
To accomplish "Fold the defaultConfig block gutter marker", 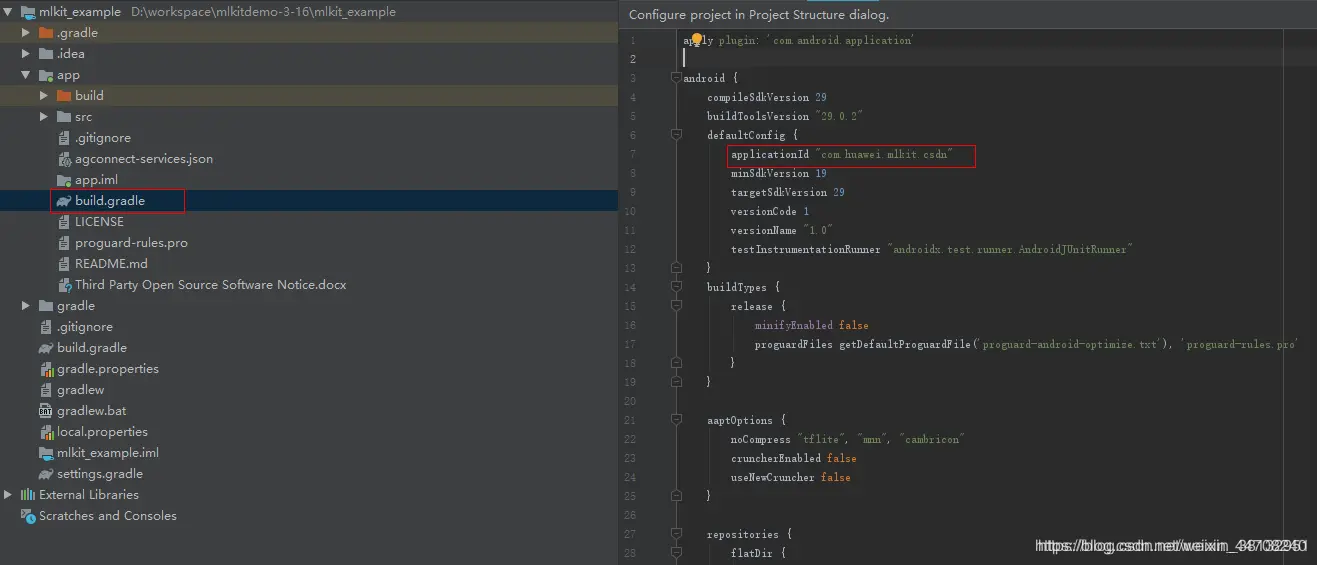I will coord(676,135).
